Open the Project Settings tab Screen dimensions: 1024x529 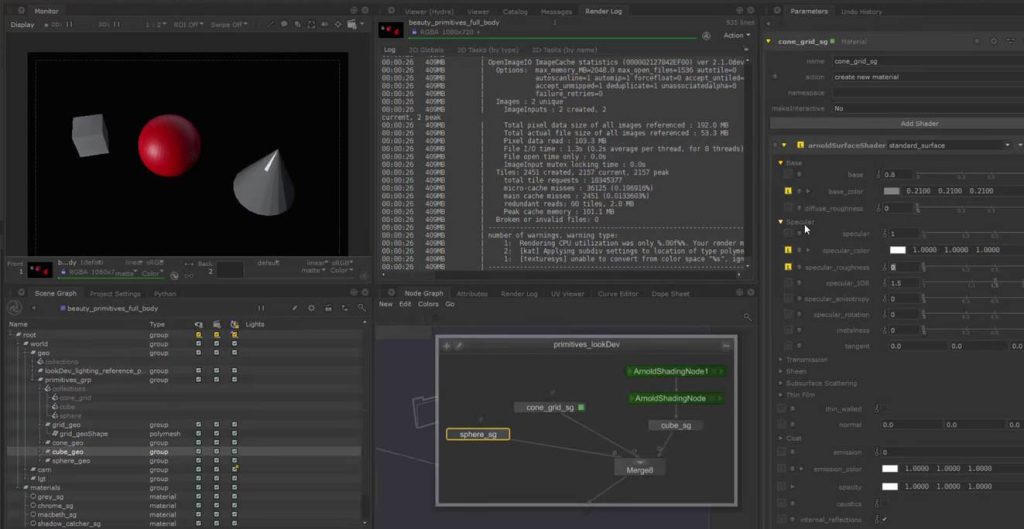pyautogui.click(x=114, y=294)
